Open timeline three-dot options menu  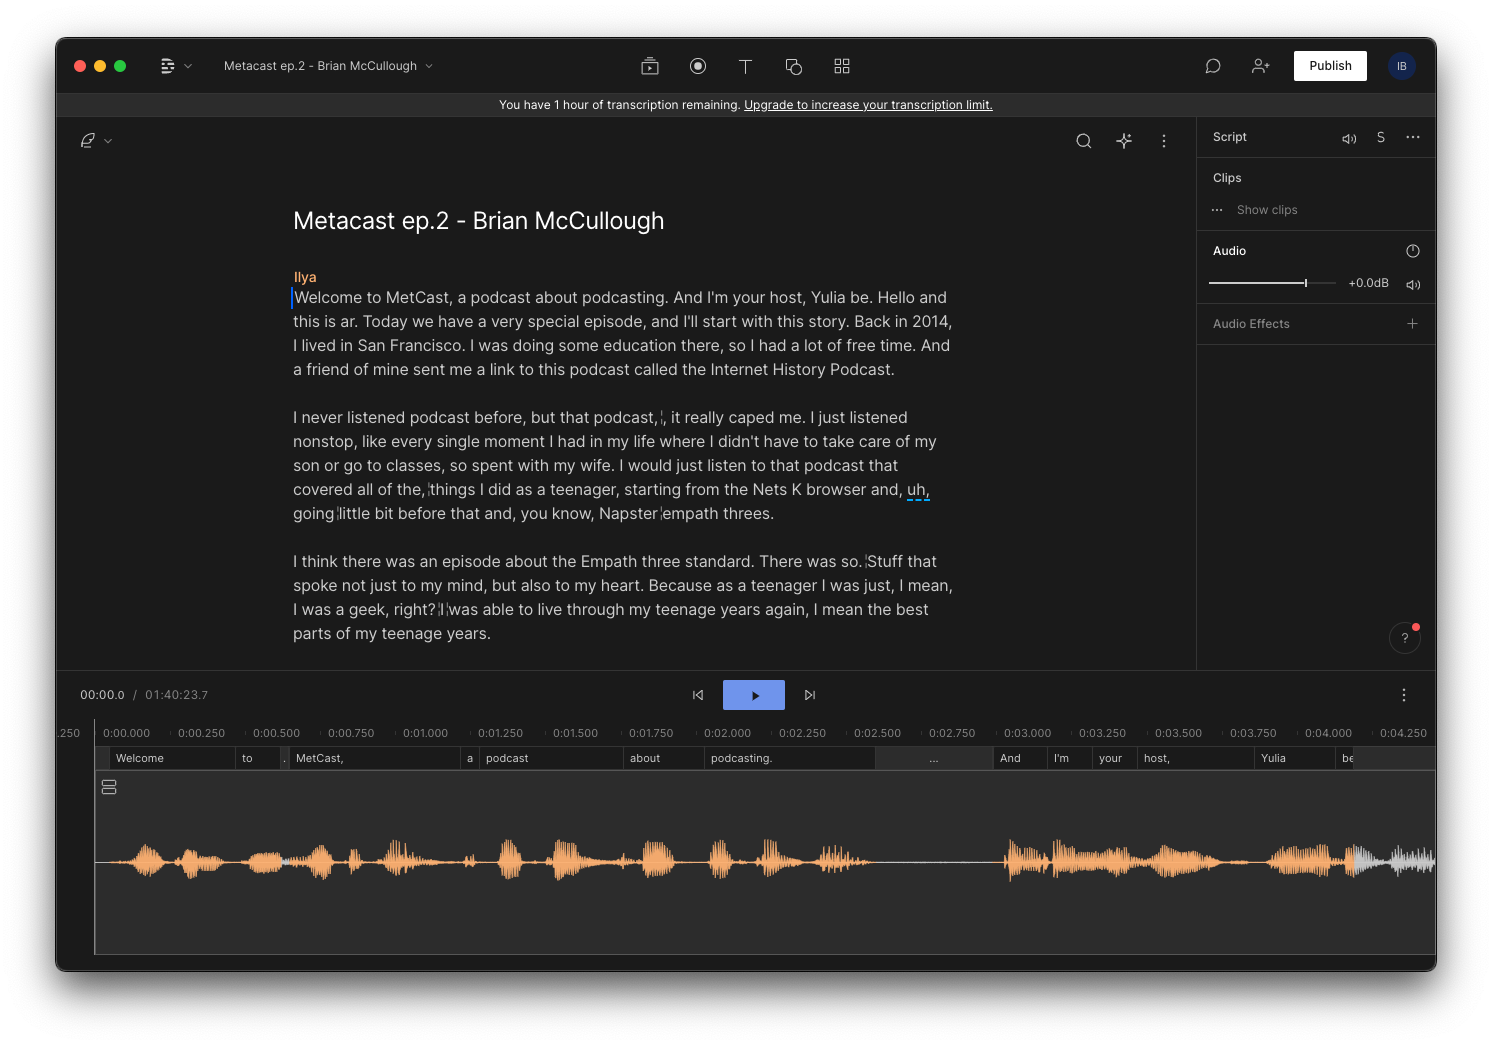click(1404, 695)
